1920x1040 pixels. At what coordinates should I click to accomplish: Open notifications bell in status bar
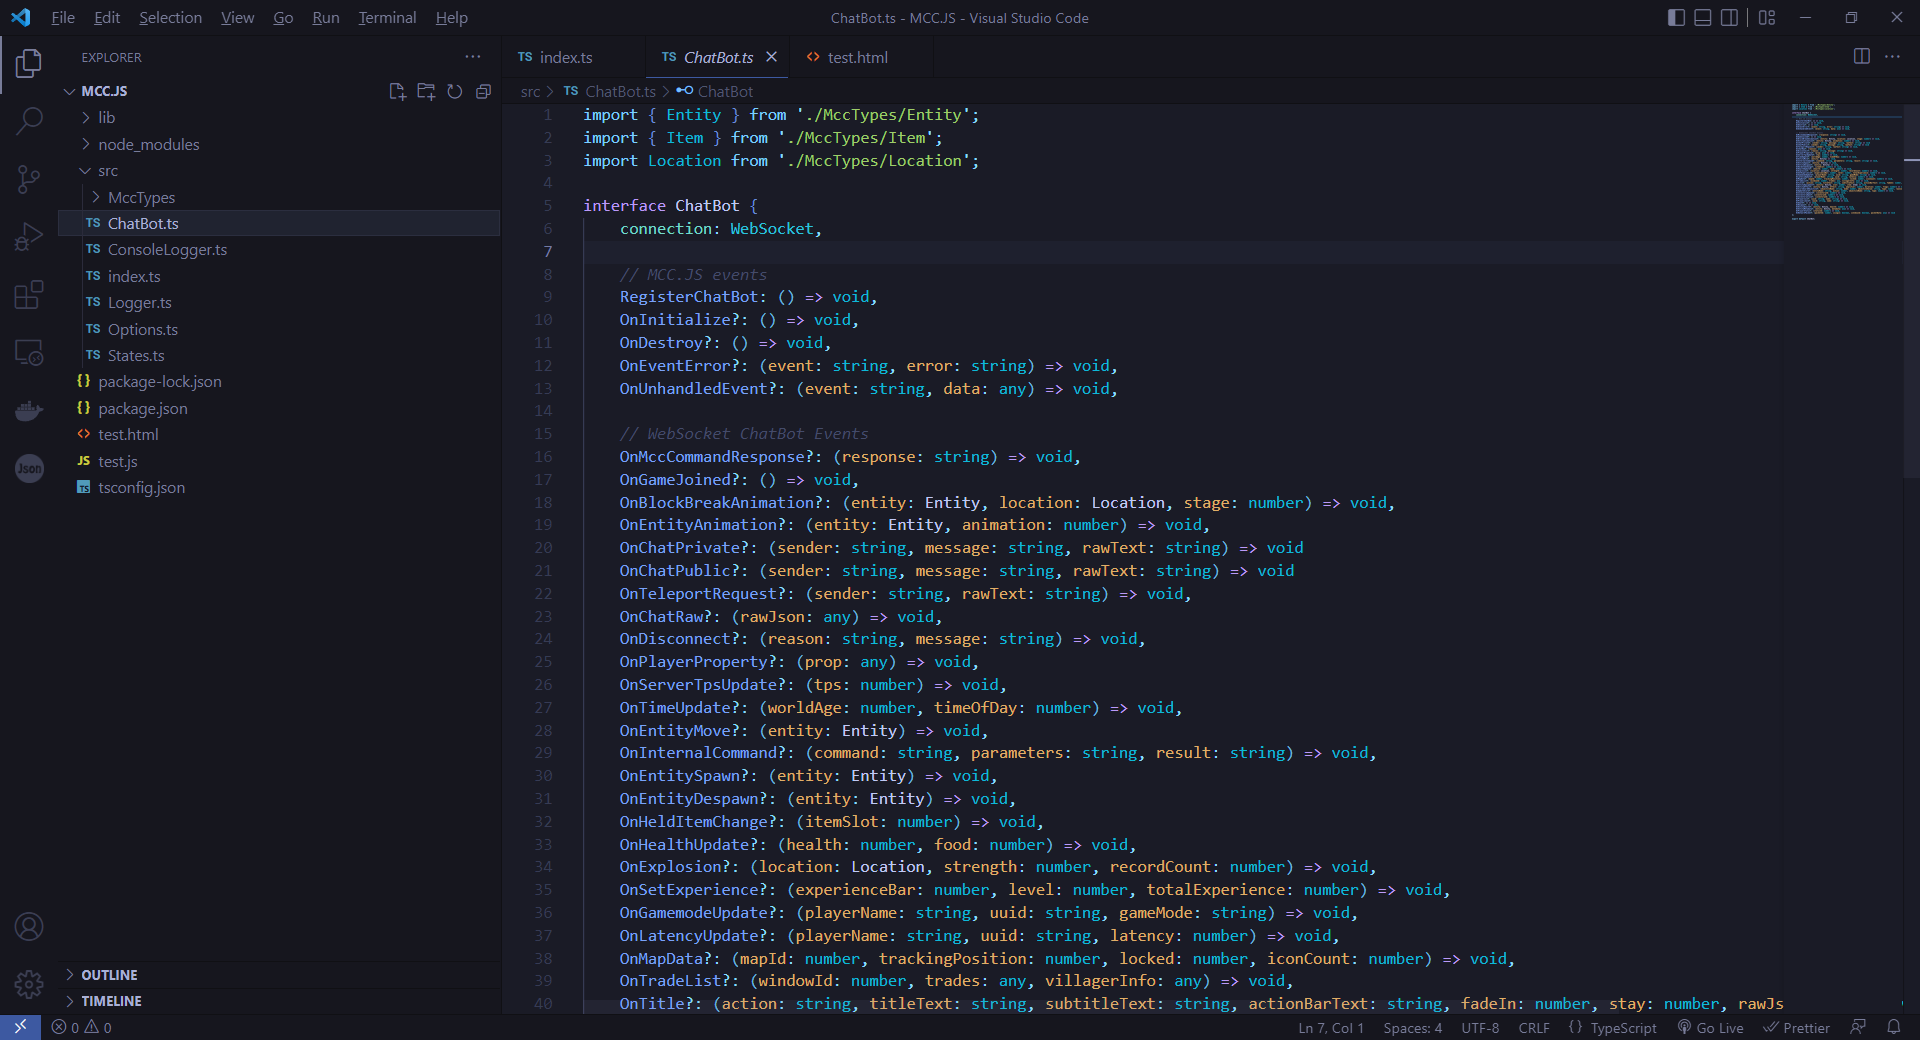coord(1893,1027)
